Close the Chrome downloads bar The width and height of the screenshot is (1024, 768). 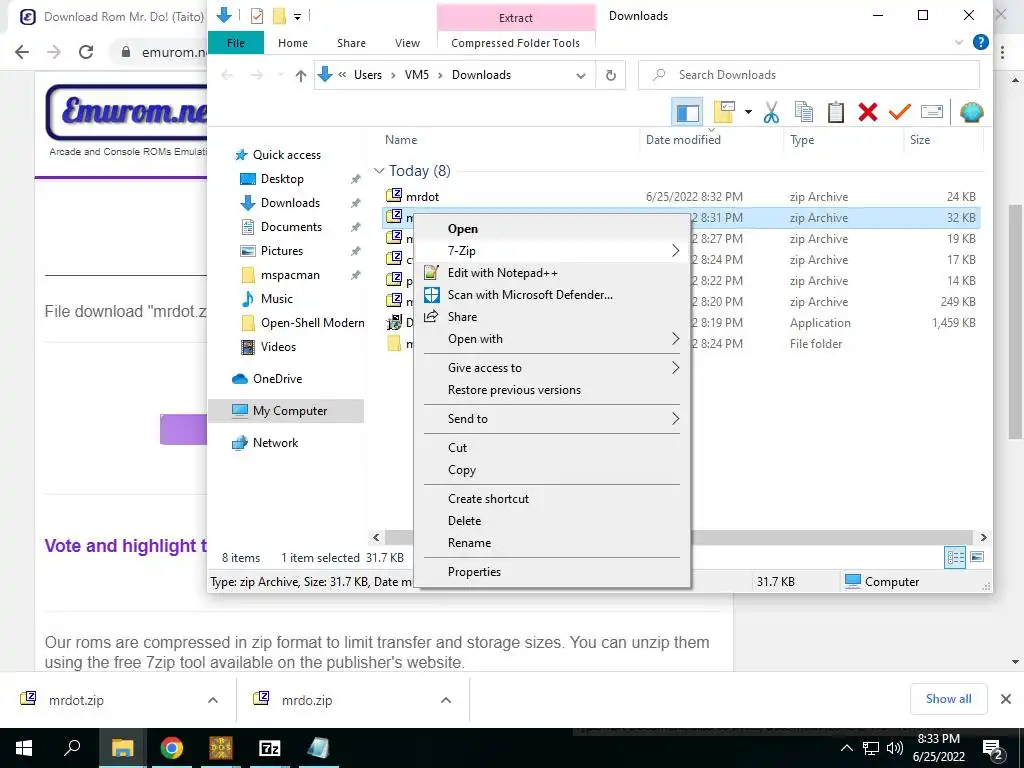pyautogui.click(x=1006, y=699)
